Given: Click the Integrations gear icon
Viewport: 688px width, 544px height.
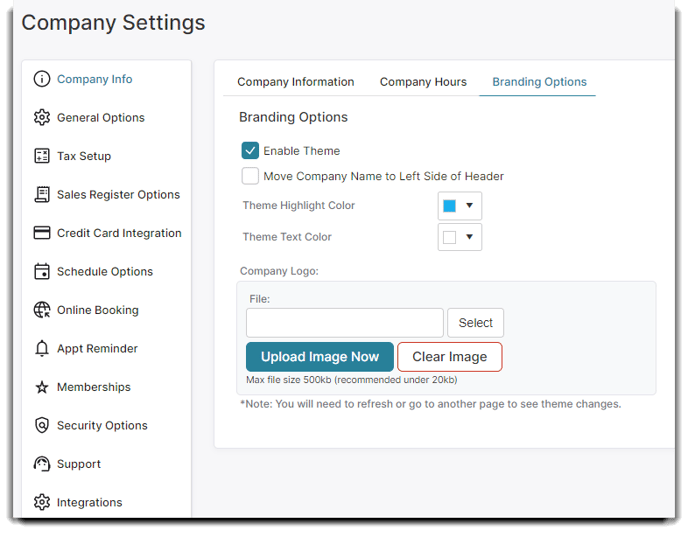Looking at the screenshot, I should click(x=42, y=502).
